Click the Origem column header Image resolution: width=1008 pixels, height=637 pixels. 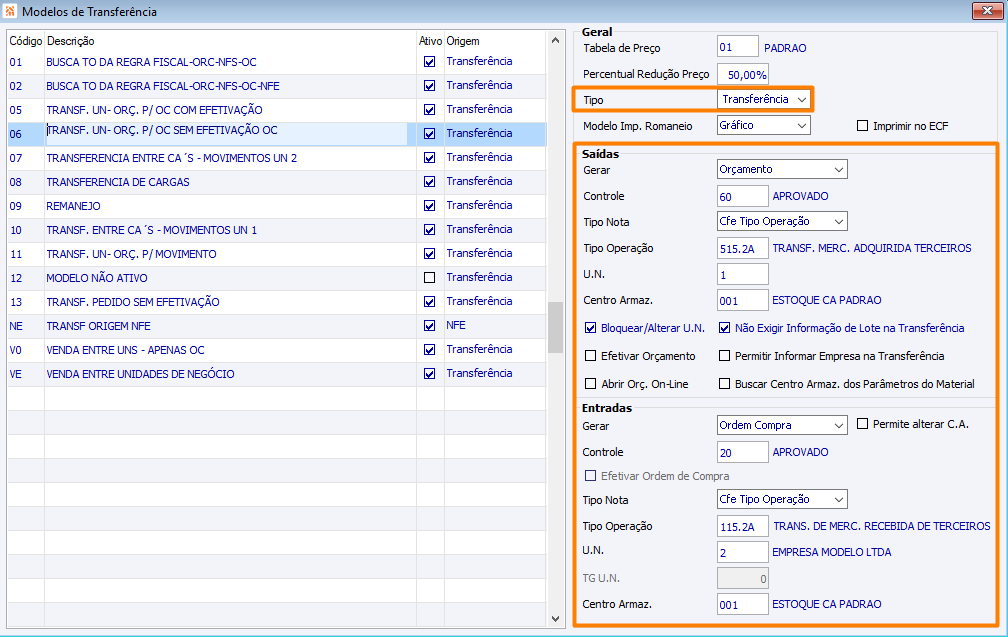(463, 41)
